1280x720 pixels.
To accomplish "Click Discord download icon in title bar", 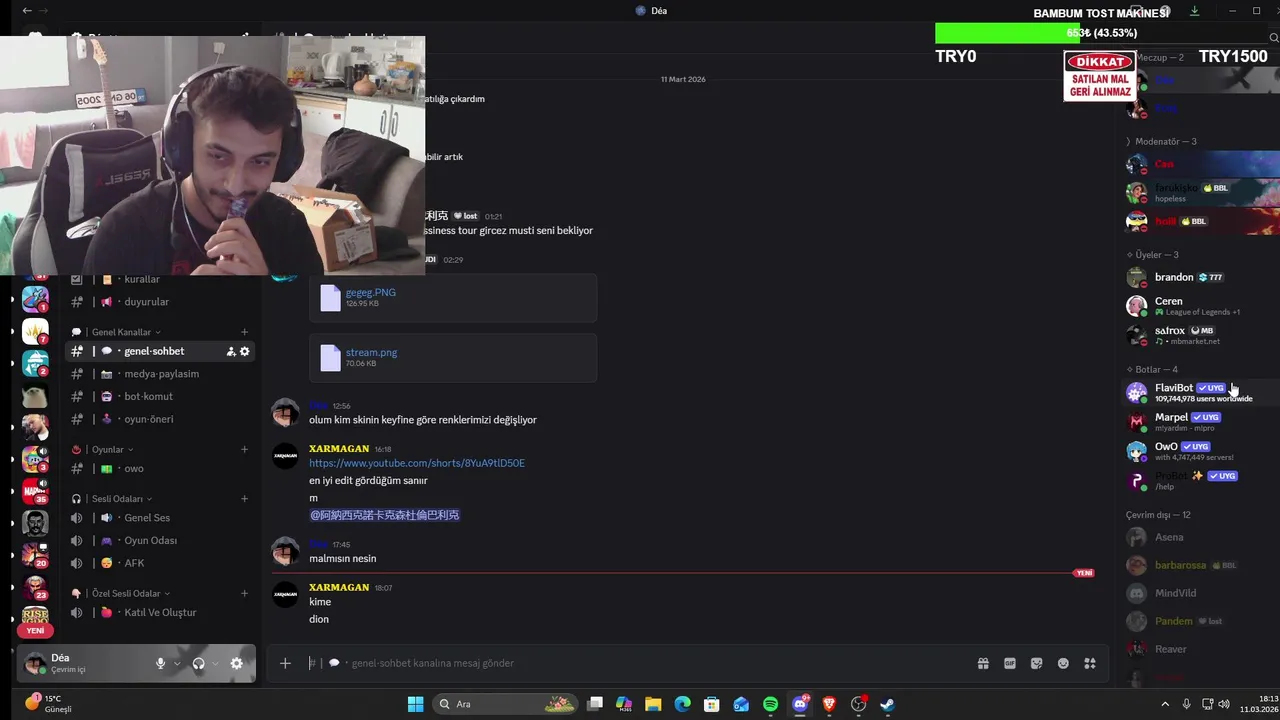I will tap(1194, 11).
